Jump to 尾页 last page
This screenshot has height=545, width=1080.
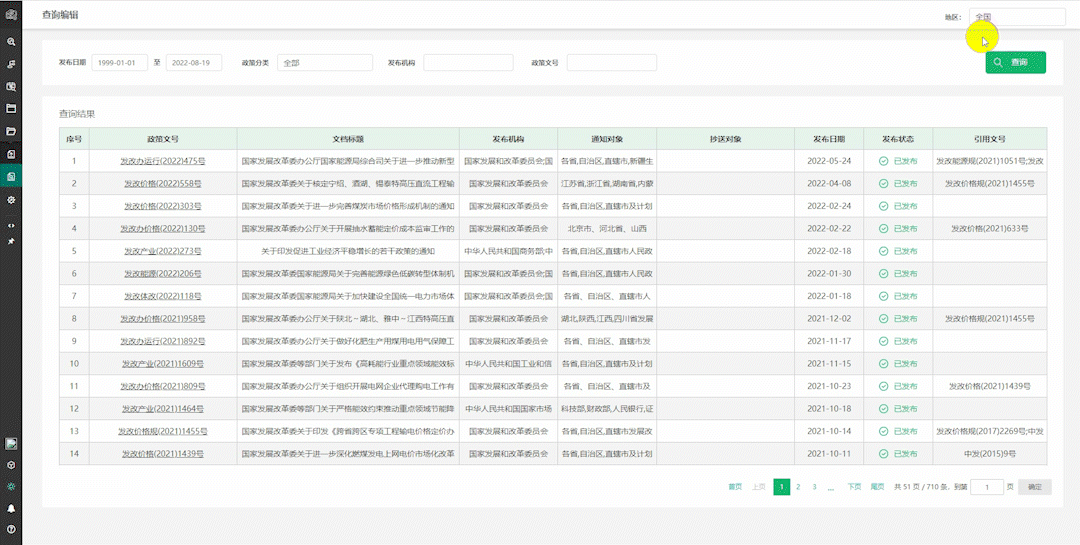tap(877, 487)
